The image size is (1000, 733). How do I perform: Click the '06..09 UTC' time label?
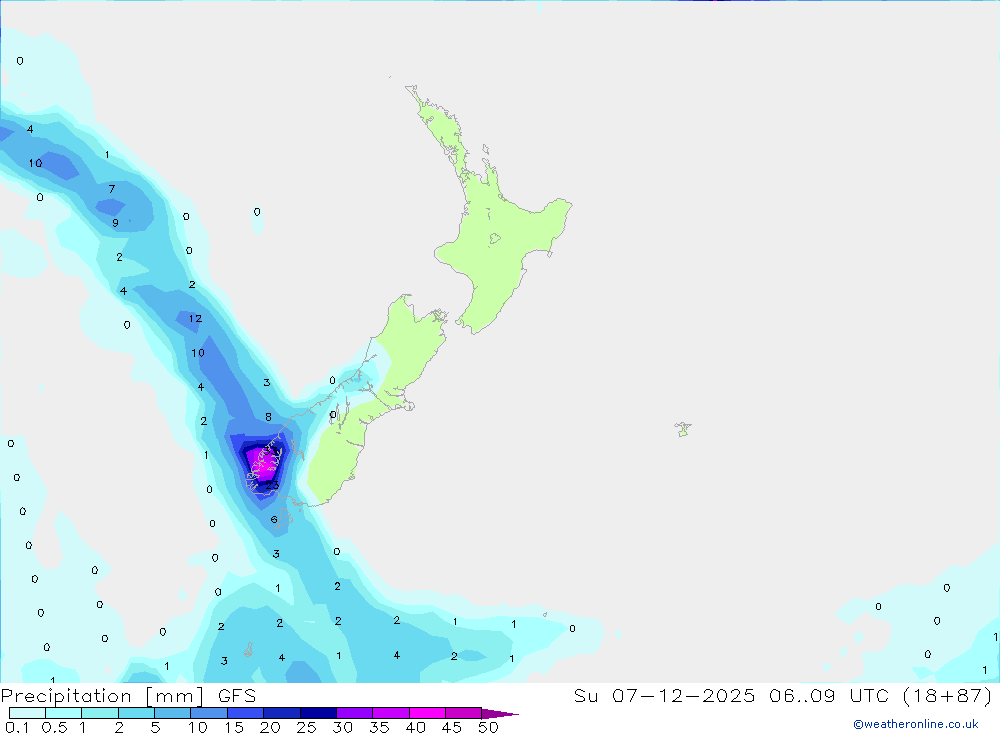click(829, 695)
